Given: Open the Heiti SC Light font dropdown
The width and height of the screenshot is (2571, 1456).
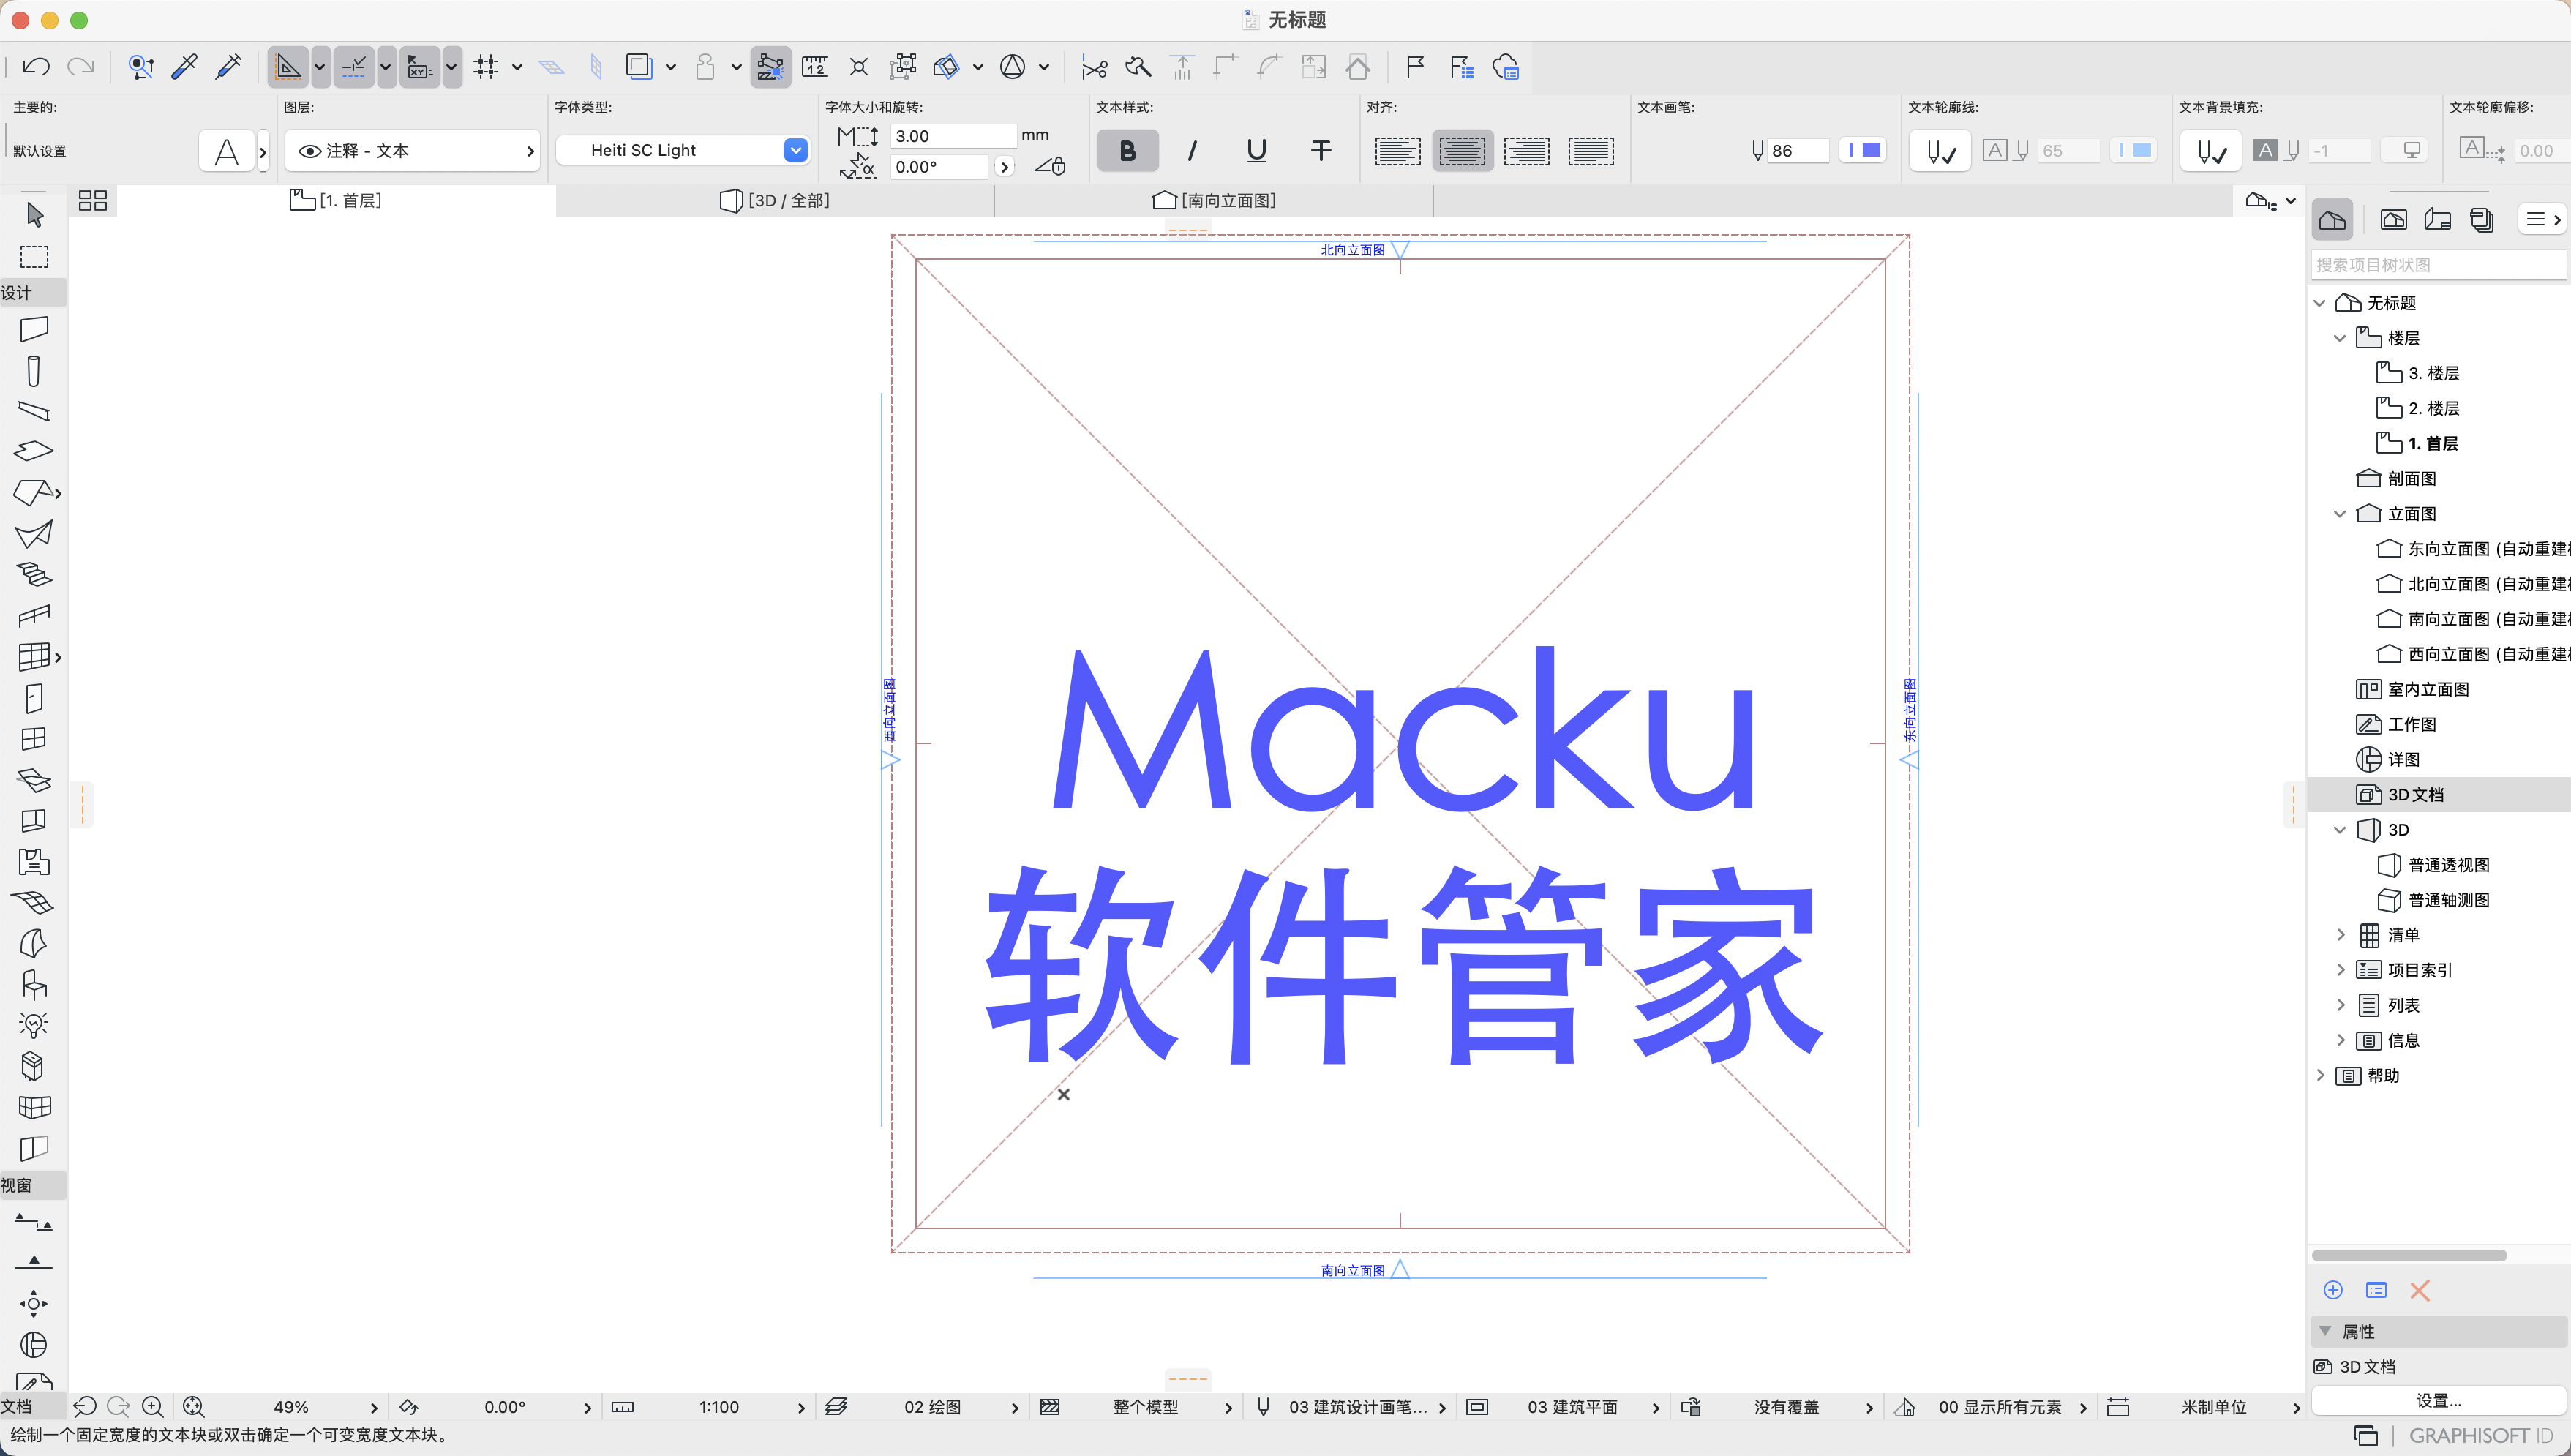Looking at the screenshot, I should 682,150.
